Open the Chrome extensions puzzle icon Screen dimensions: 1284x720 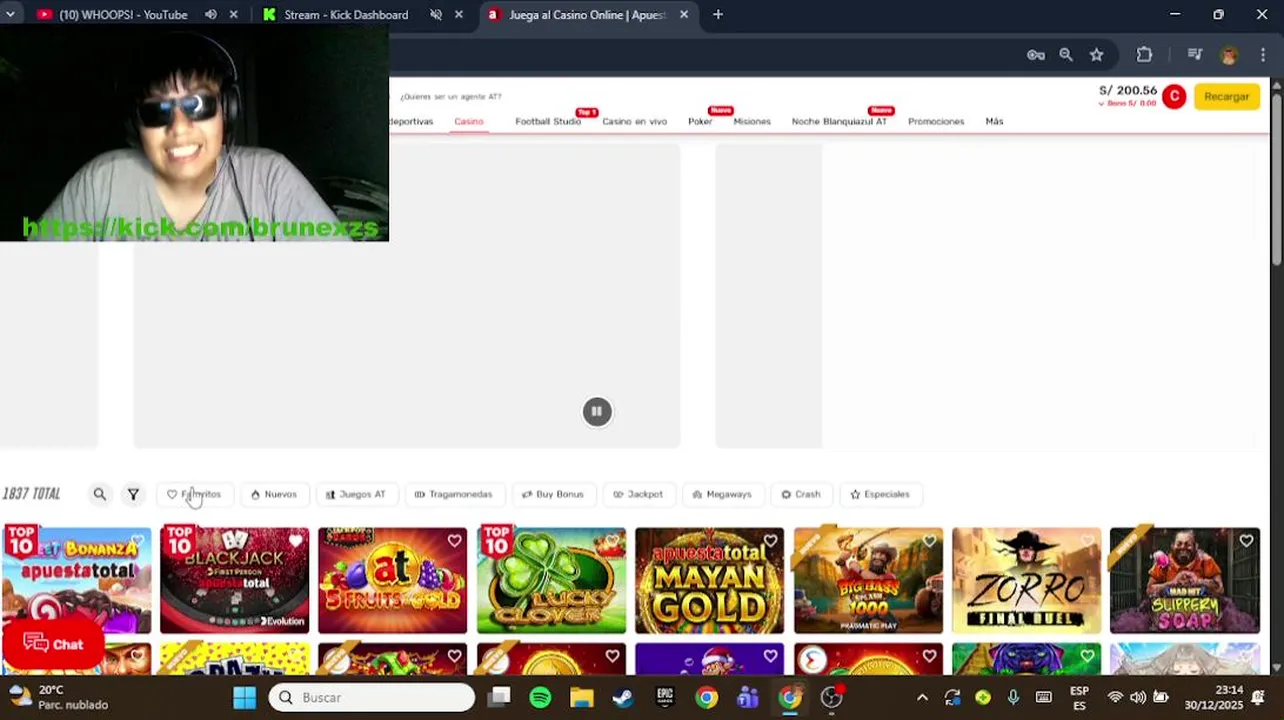coord(1144,55)
